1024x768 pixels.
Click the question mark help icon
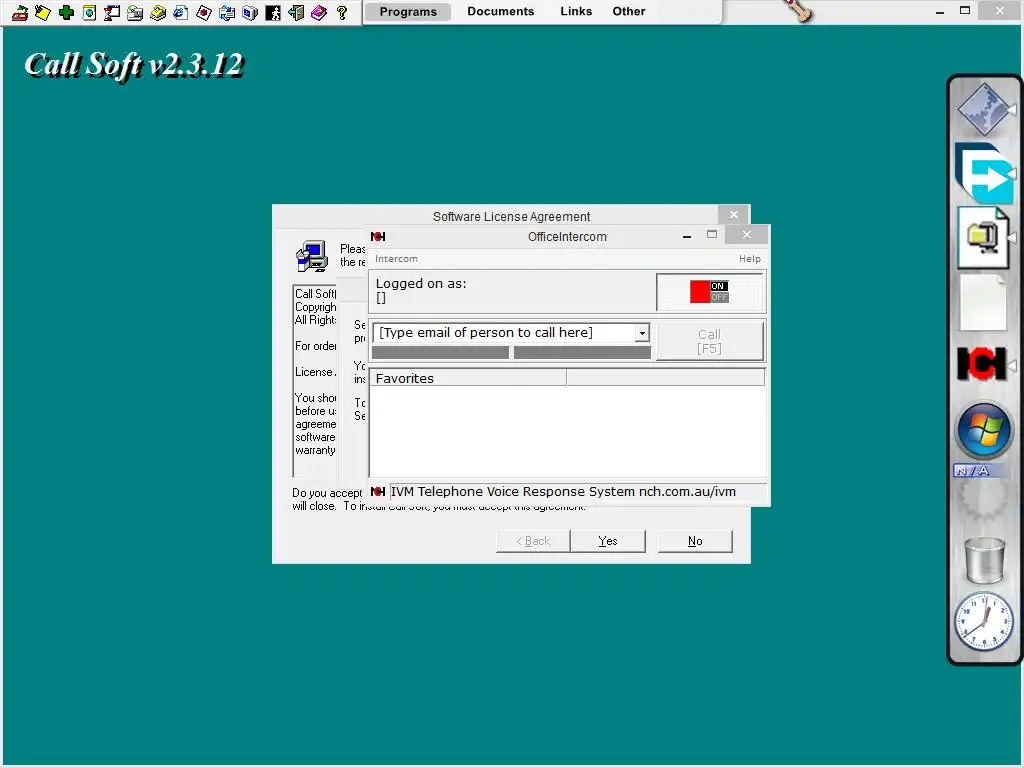coord(342,12)
